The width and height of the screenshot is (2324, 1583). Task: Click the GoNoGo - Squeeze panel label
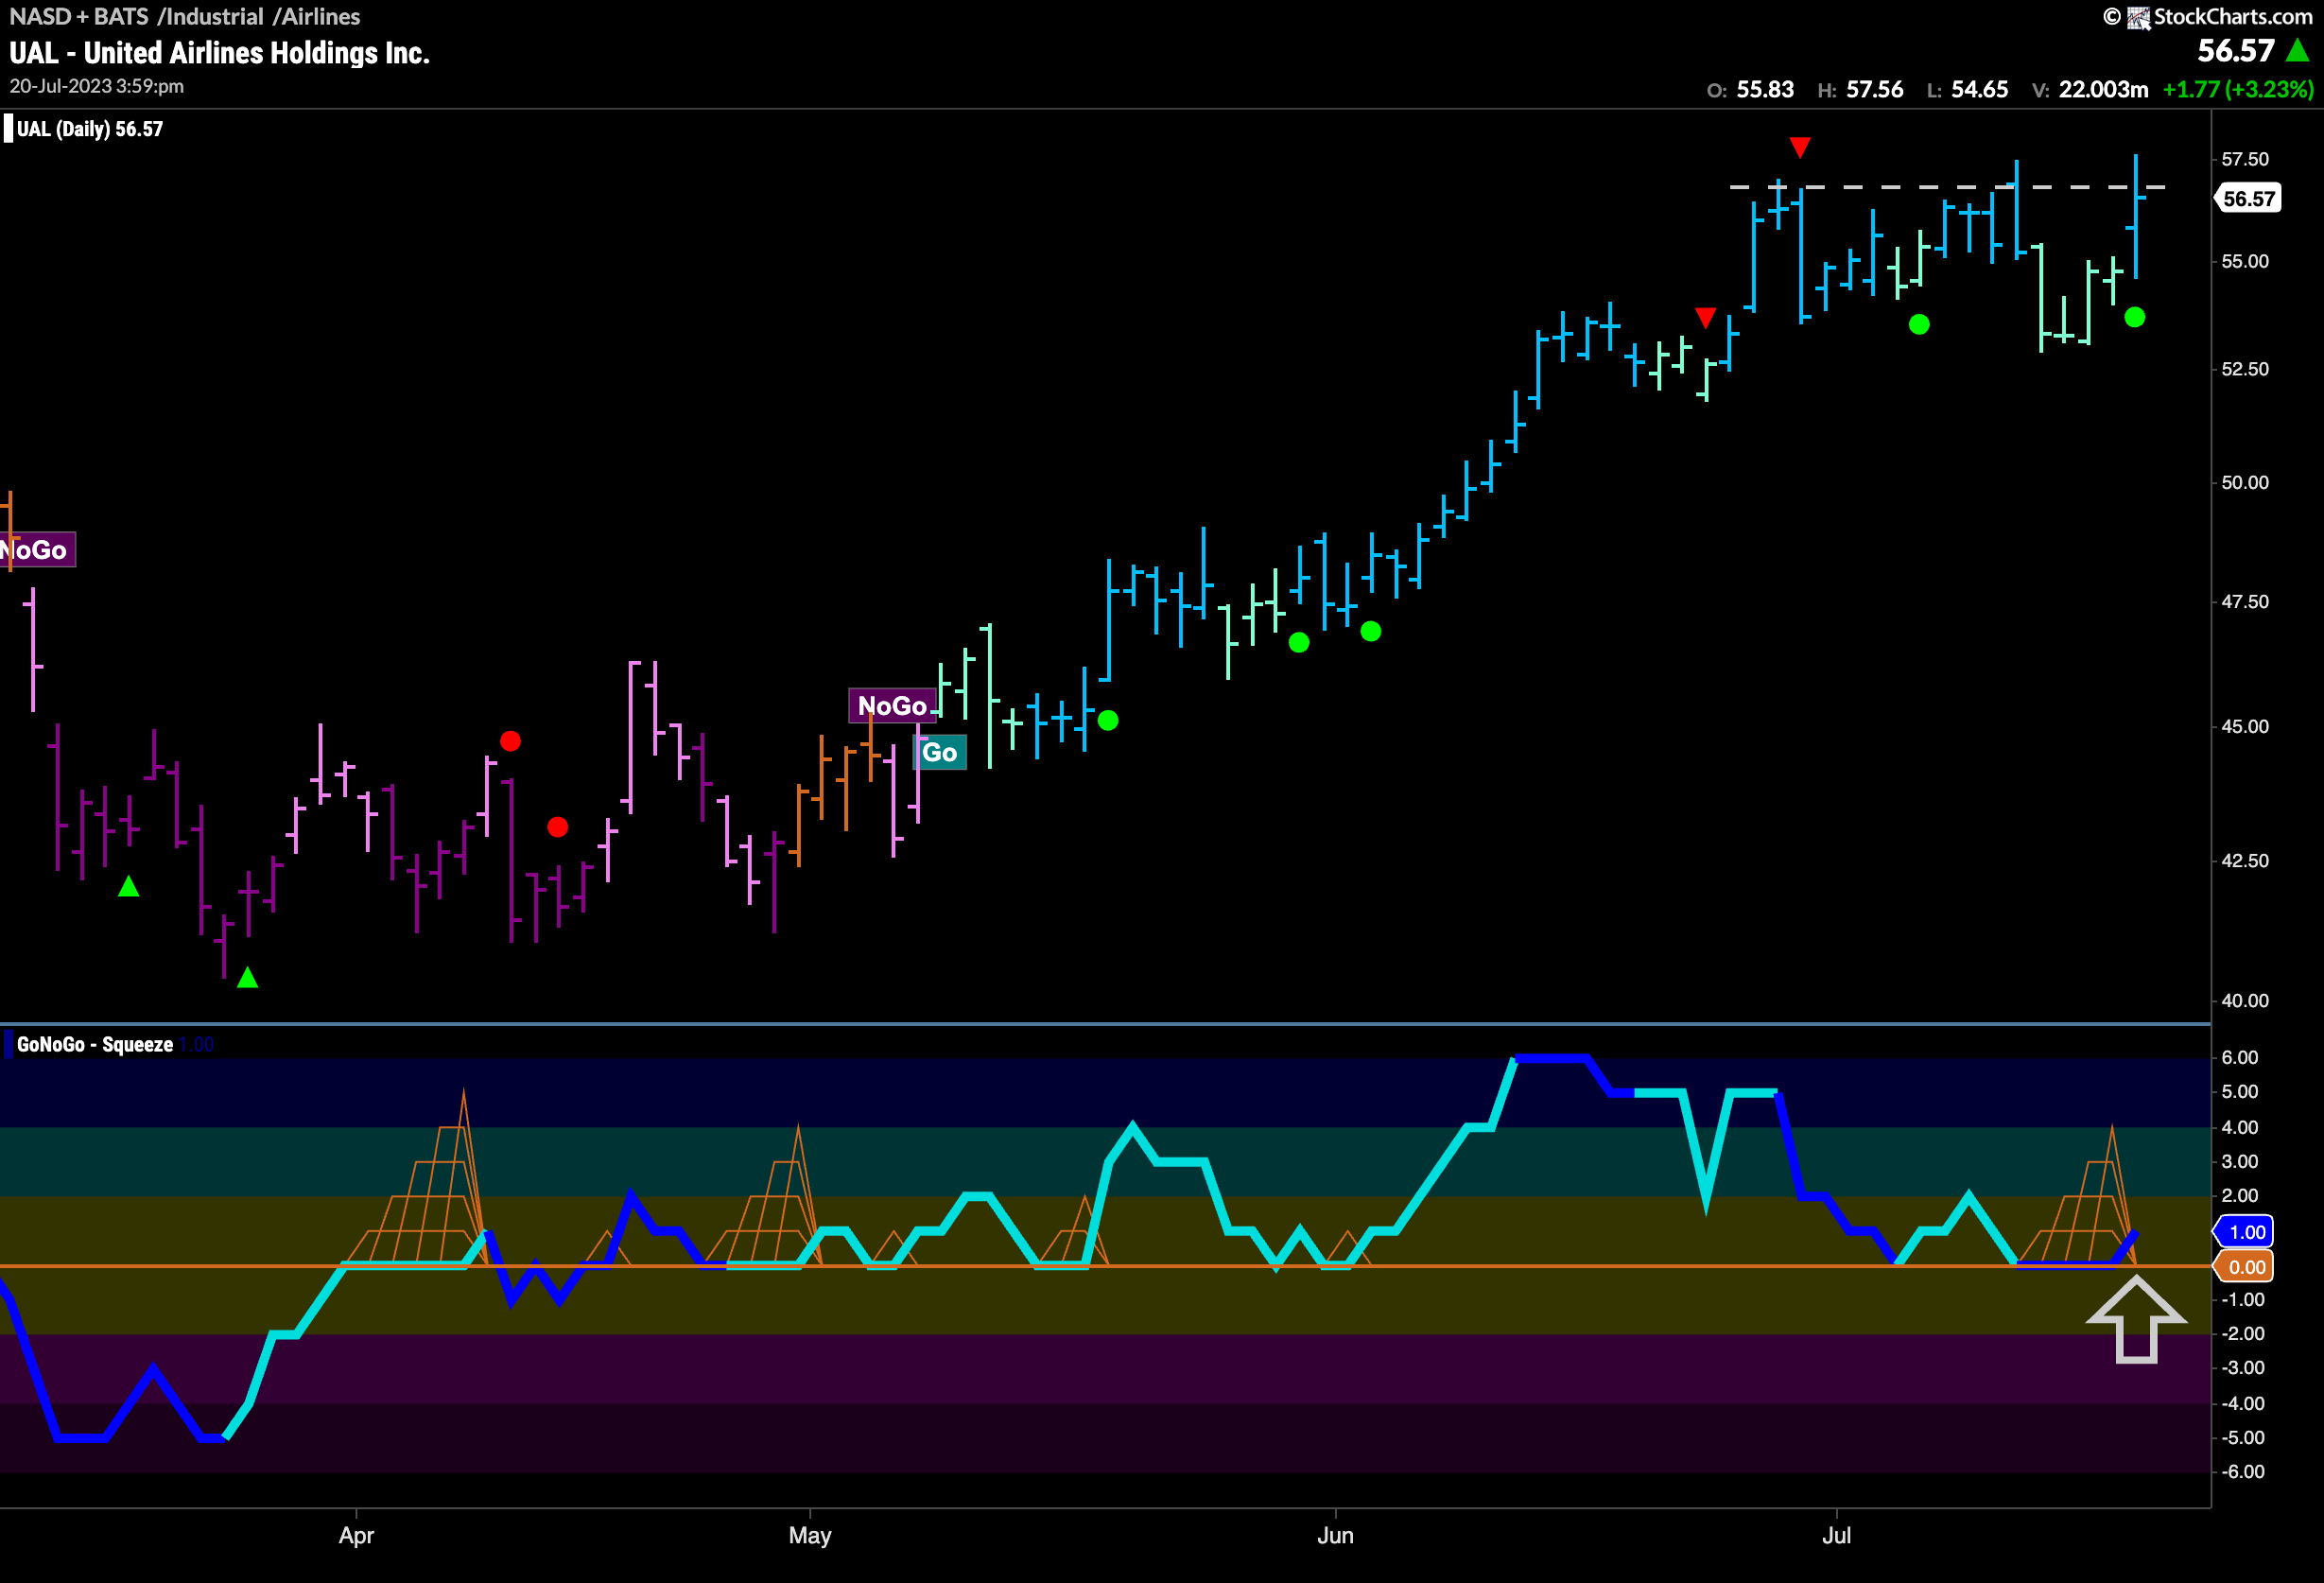point(95,1044)
